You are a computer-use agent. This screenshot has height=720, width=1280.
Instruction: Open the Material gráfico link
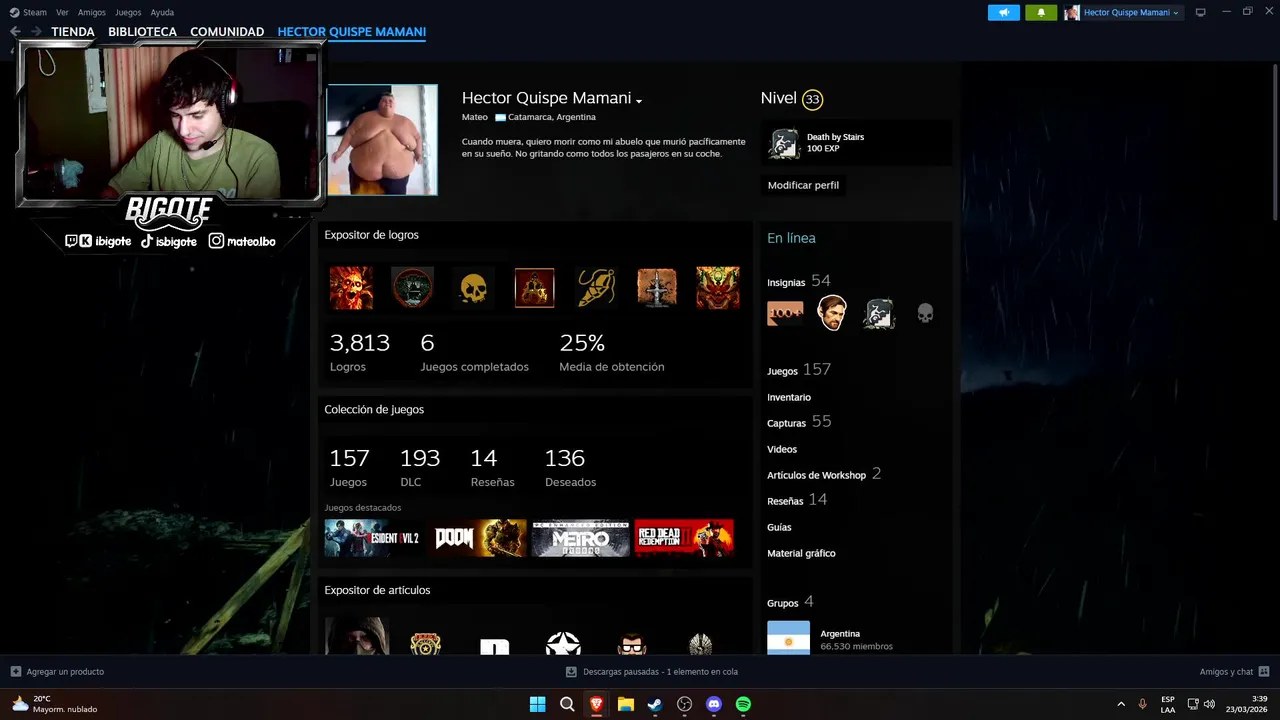(801, 553)
